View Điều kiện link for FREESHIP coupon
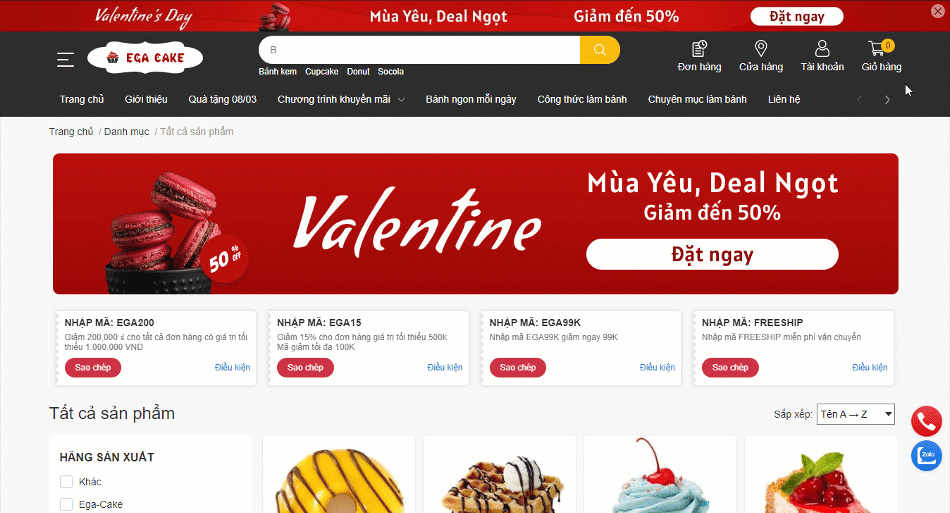 pyautogui.click(x=869, y=367)
